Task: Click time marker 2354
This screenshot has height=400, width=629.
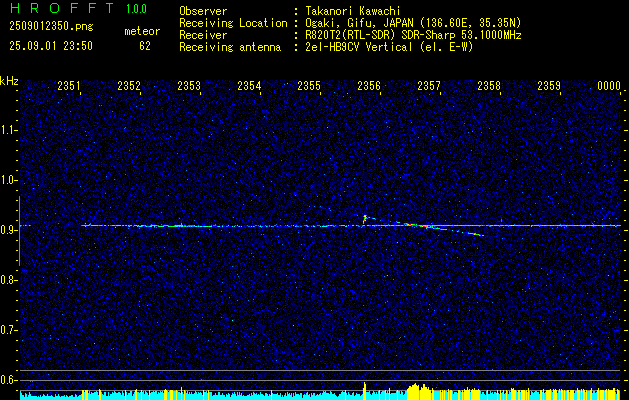Action: click(249, 86)
